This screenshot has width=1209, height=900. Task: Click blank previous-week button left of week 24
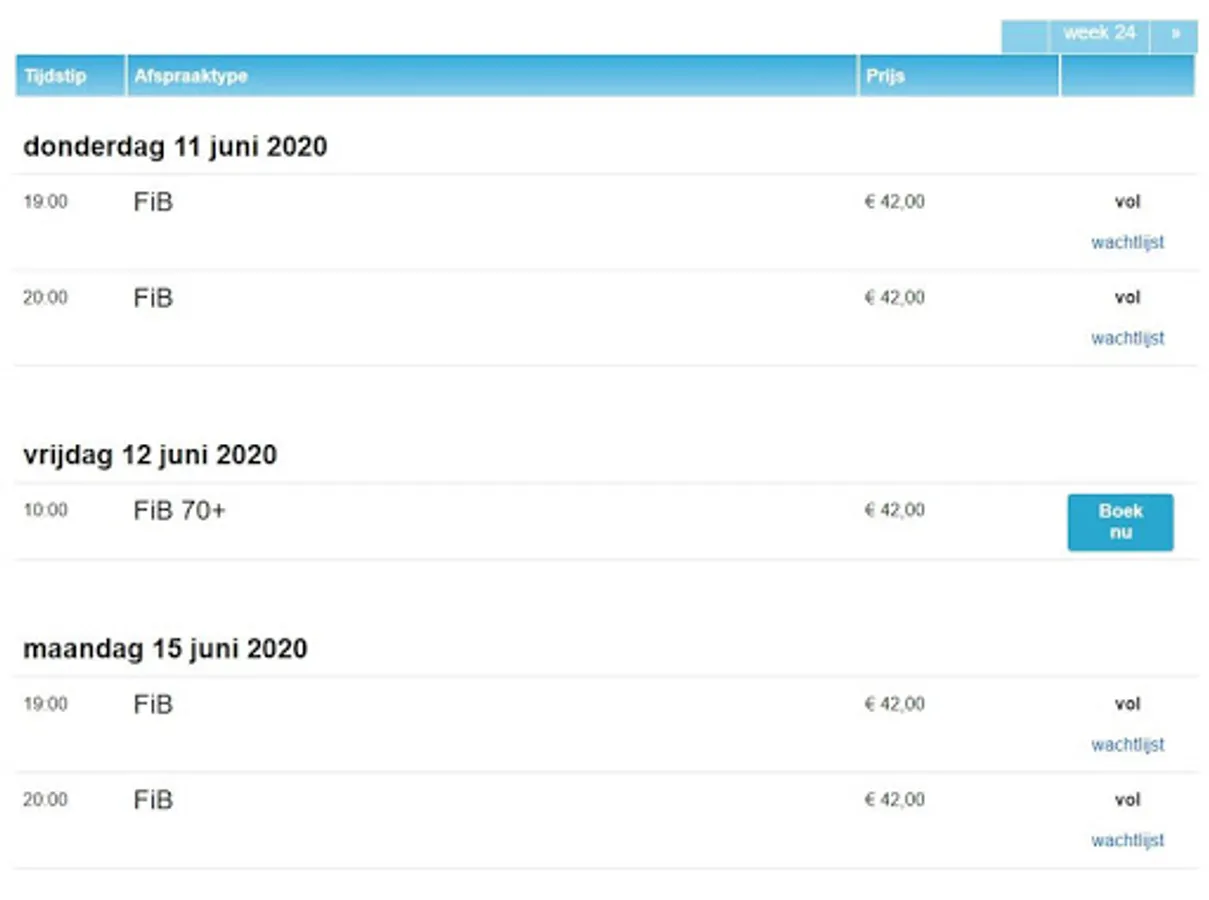(x=1024, y=36)
